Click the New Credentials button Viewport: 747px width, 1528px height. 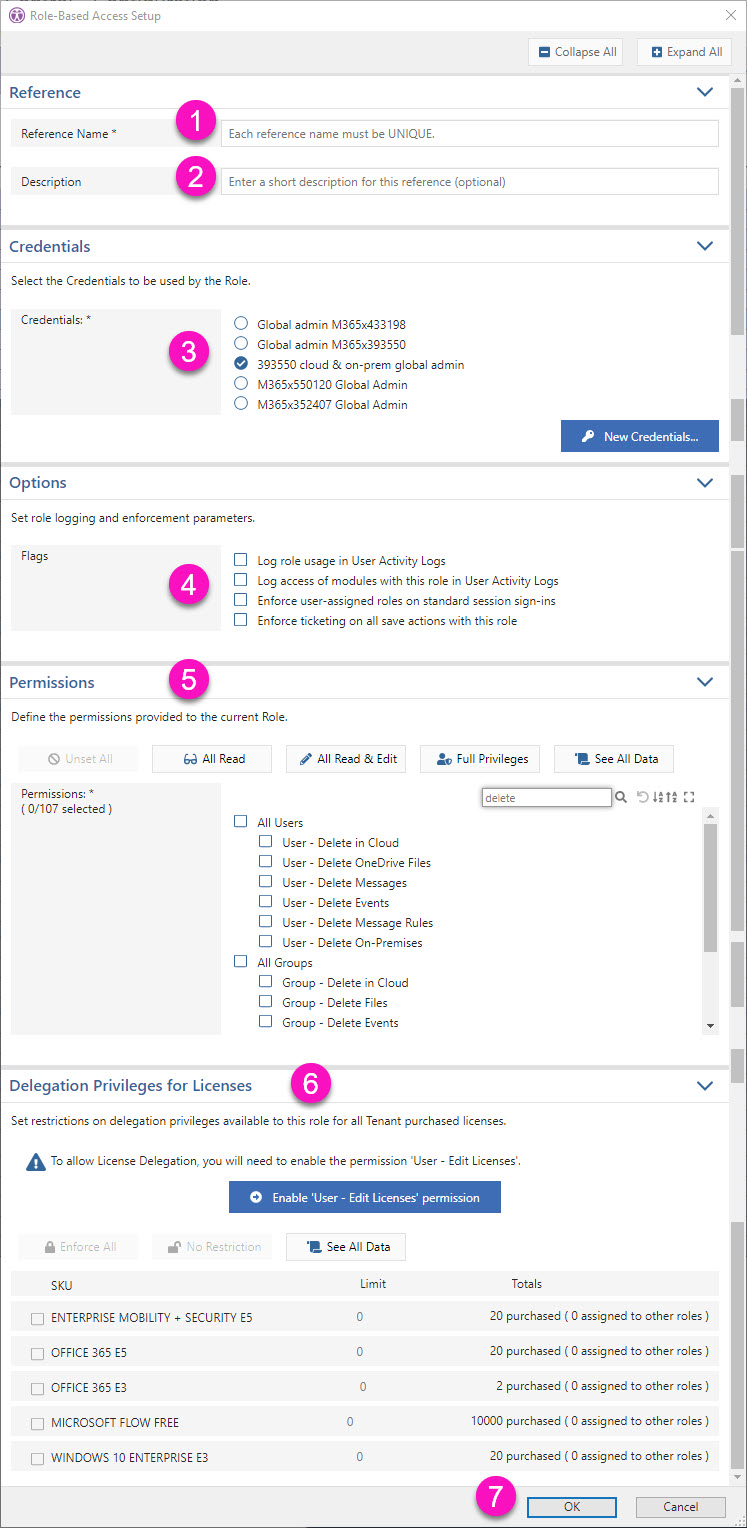pyautogui.click(x=639, y=436)
